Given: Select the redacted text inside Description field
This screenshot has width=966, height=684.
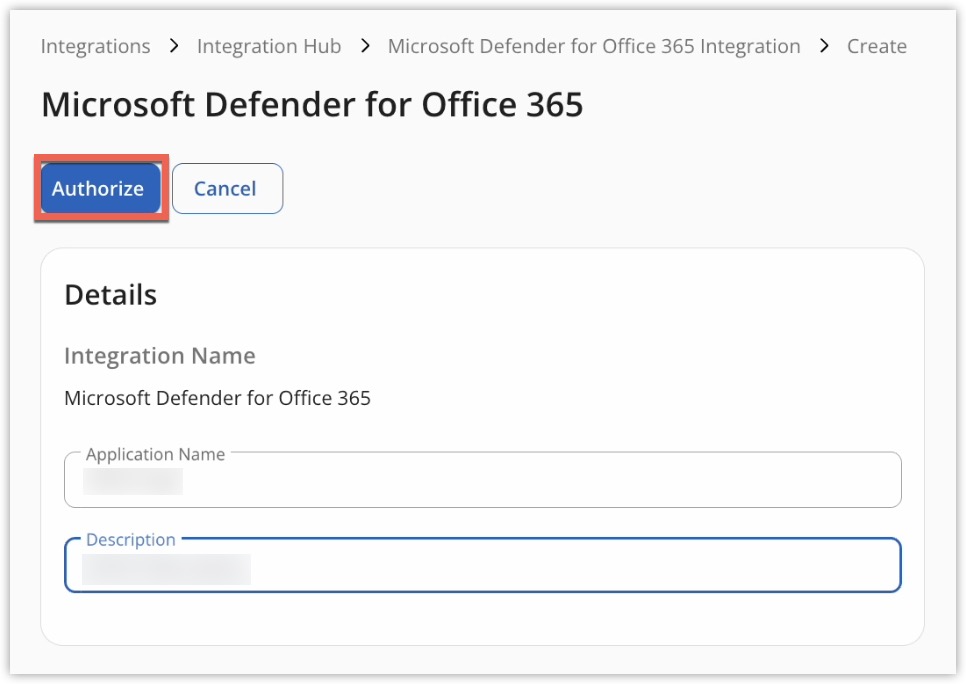Looking at the screenshot, I should click(x=168, y=569).
